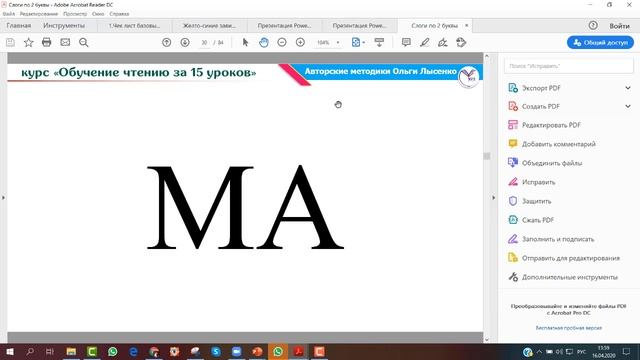Zoom in with the plus icon

tap(300, 42)
